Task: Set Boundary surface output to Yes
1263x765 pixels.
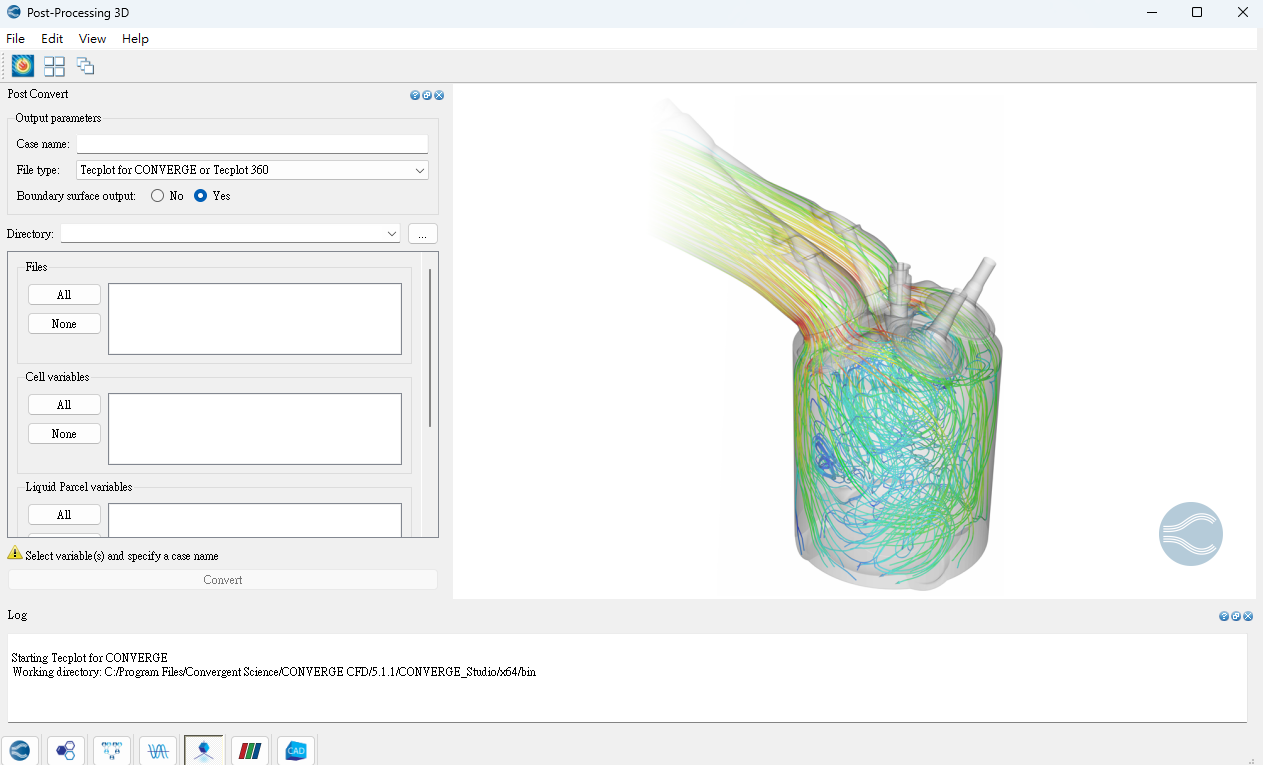Action: pyautogui.click(x=201, y=196)
